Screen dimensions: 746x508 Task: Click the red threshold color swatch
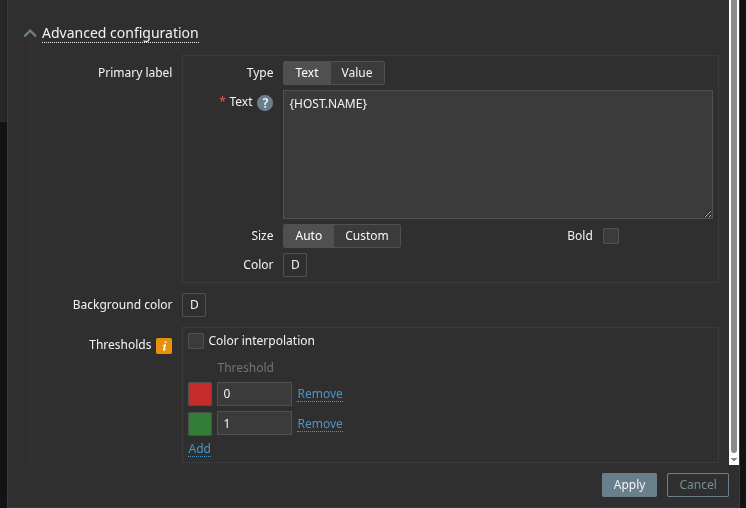coord(200,394)
